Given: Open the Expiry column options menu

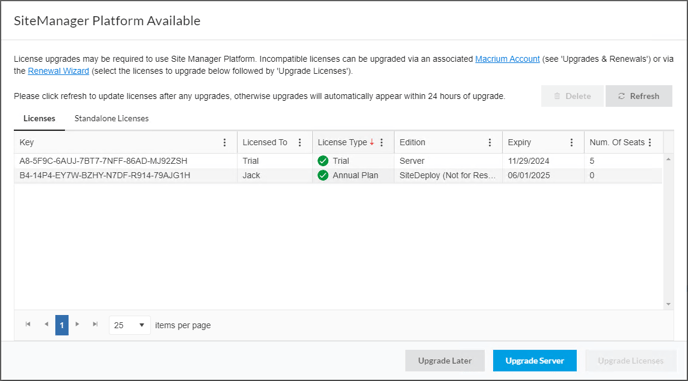Looking at the screenshot, I should click(x=571, y=142).
